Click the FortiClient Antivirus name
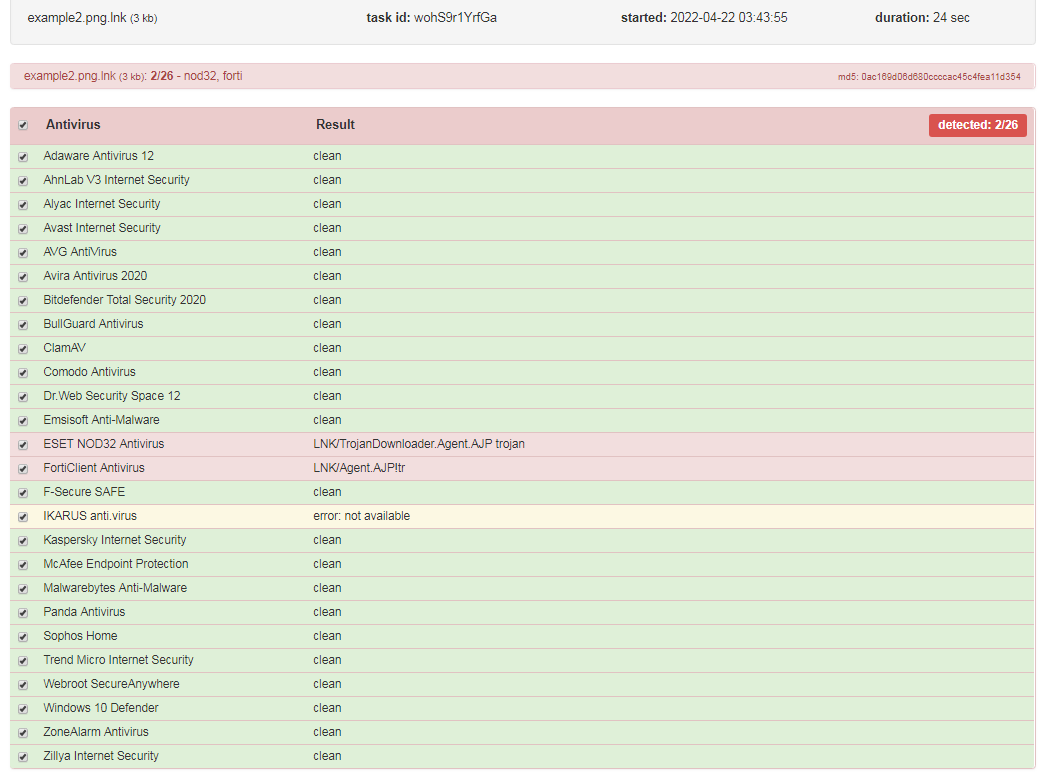Image resolution: width=1042 pixels, height=783 pixels. pyautogui.click(x=94, y=467)
